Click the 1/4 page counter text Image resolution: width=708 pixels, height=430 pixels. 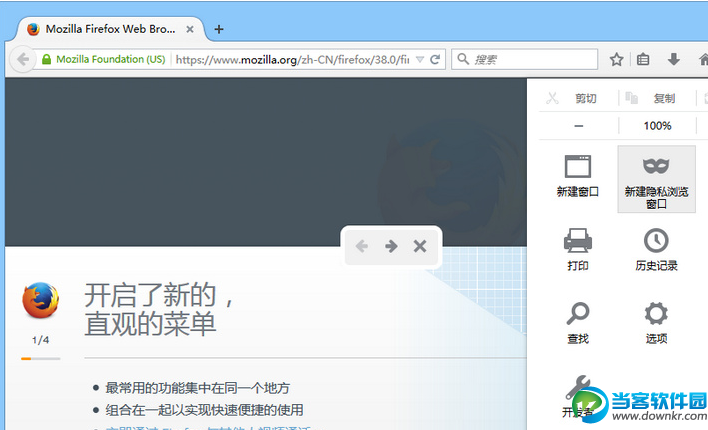pos(41,340)
